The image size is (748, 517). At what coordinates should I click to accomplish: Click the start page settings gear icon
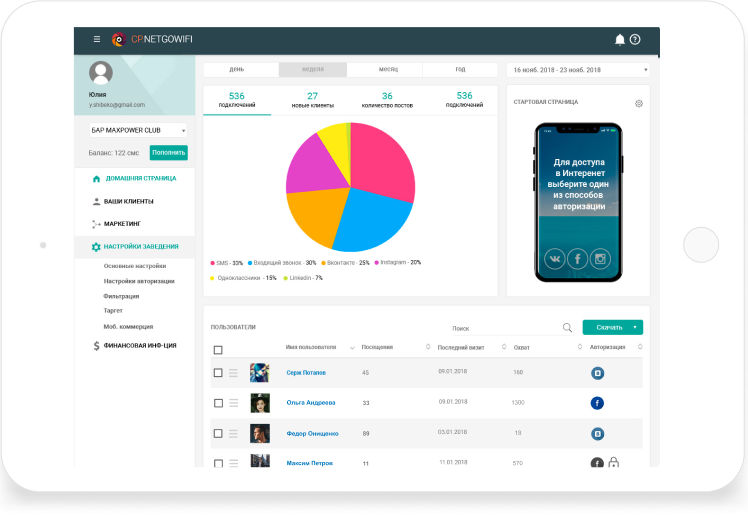click(x=639, y=103)
